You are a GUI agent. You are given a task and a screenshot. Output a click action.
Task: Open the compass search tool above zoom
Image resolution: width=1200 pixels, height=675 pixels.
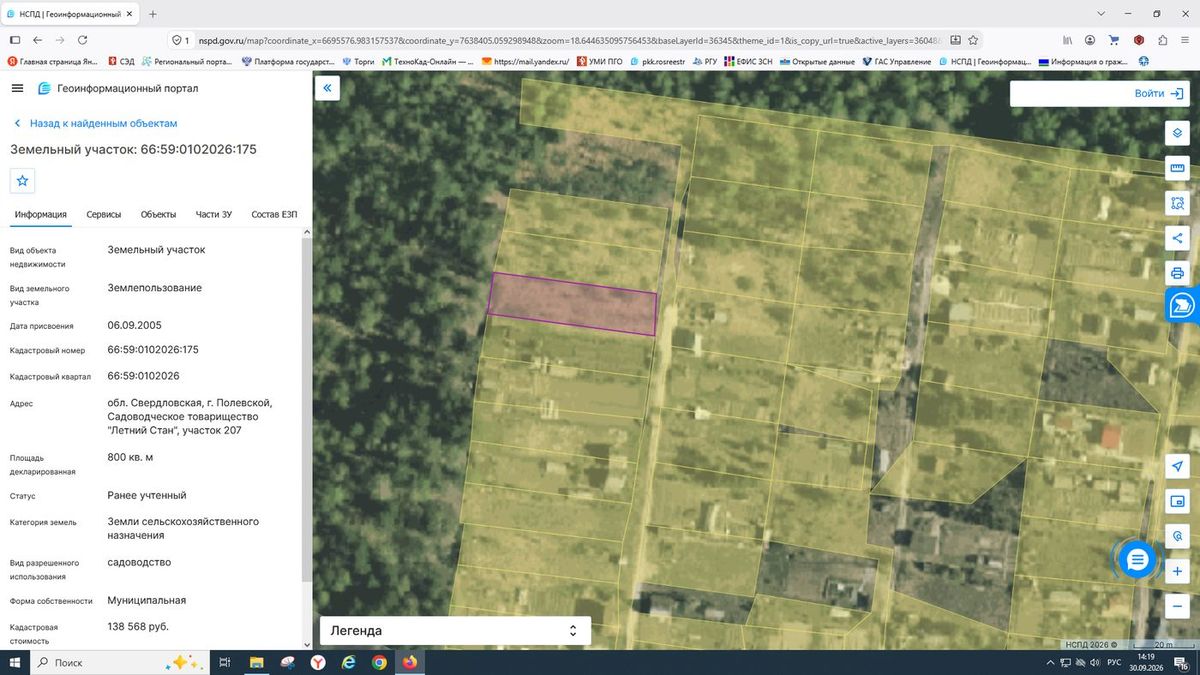point(1177,536)
